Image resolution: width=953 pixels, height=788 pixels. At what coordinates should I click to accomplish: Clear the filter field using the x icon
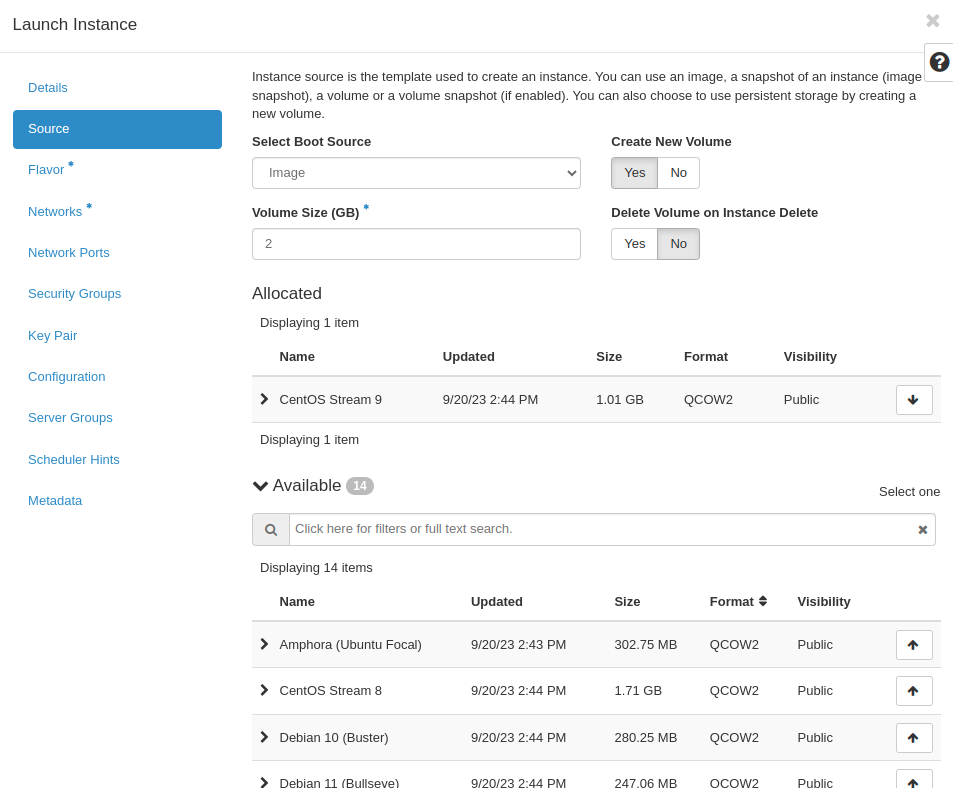pos(922,529)
